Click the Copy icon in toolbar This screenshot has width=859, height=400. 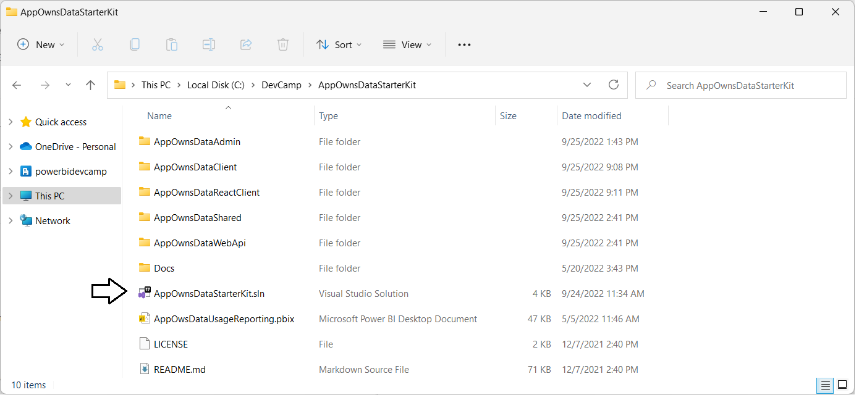[x=134, y=45]
